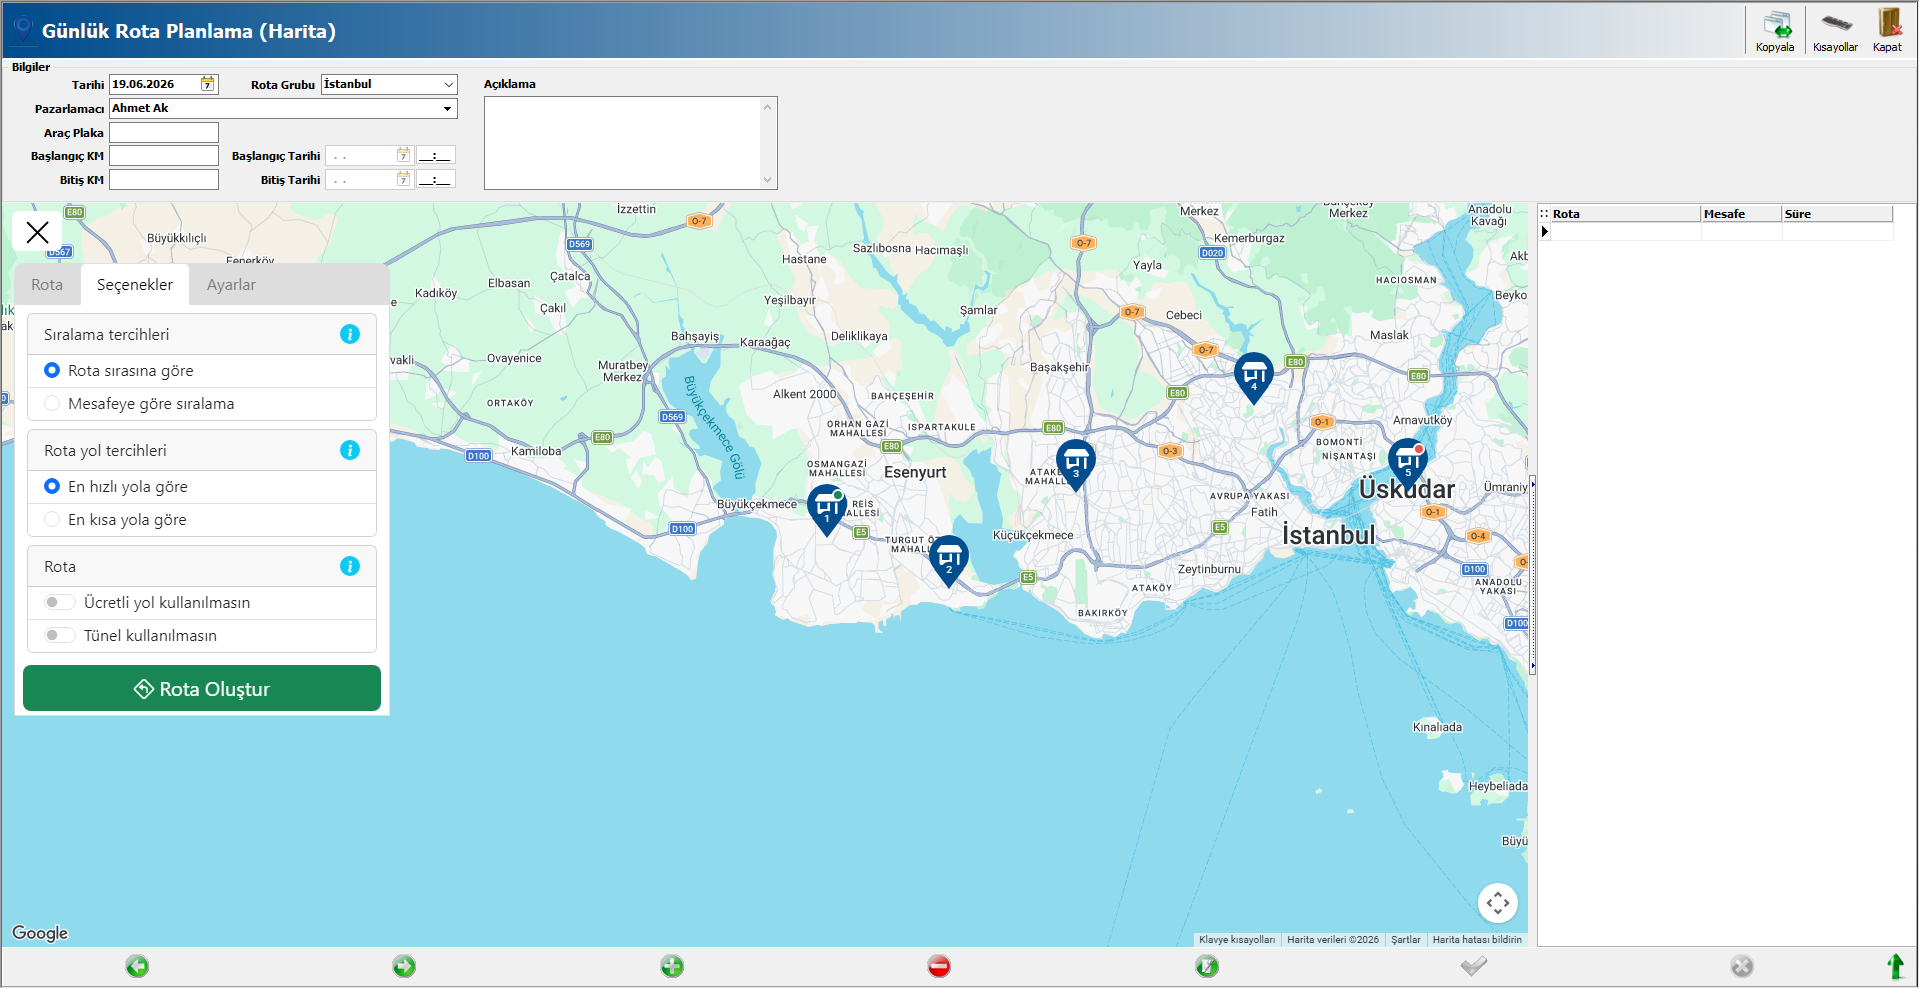Delete record with red minus icon

939,966
